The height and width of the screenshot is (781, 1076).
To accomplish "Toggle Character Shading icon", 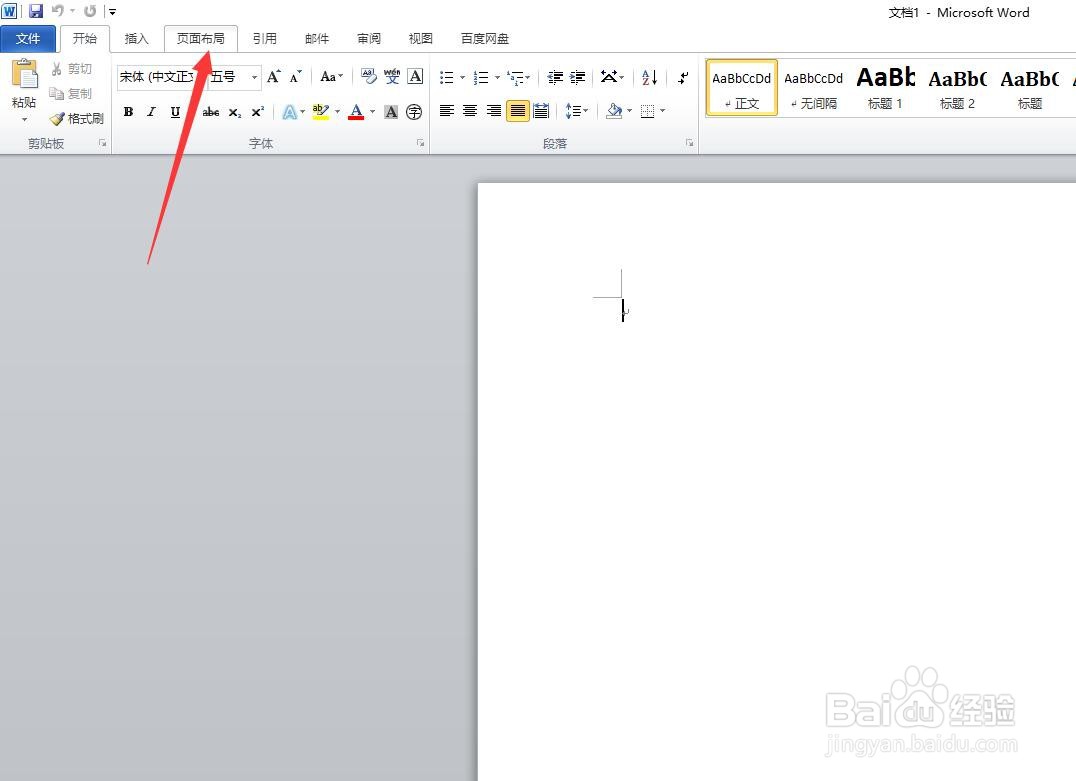I will [x=391, y=112].
